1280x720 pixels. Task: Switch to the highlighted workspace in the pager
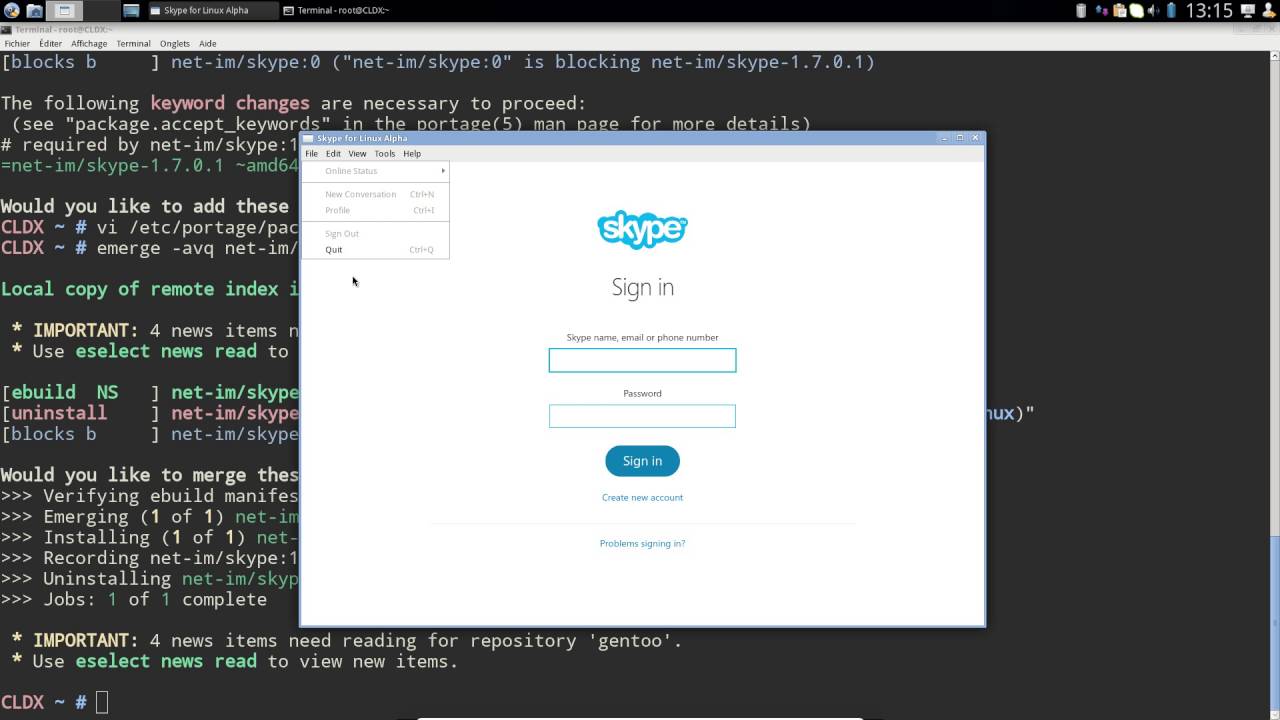(64, 10)
